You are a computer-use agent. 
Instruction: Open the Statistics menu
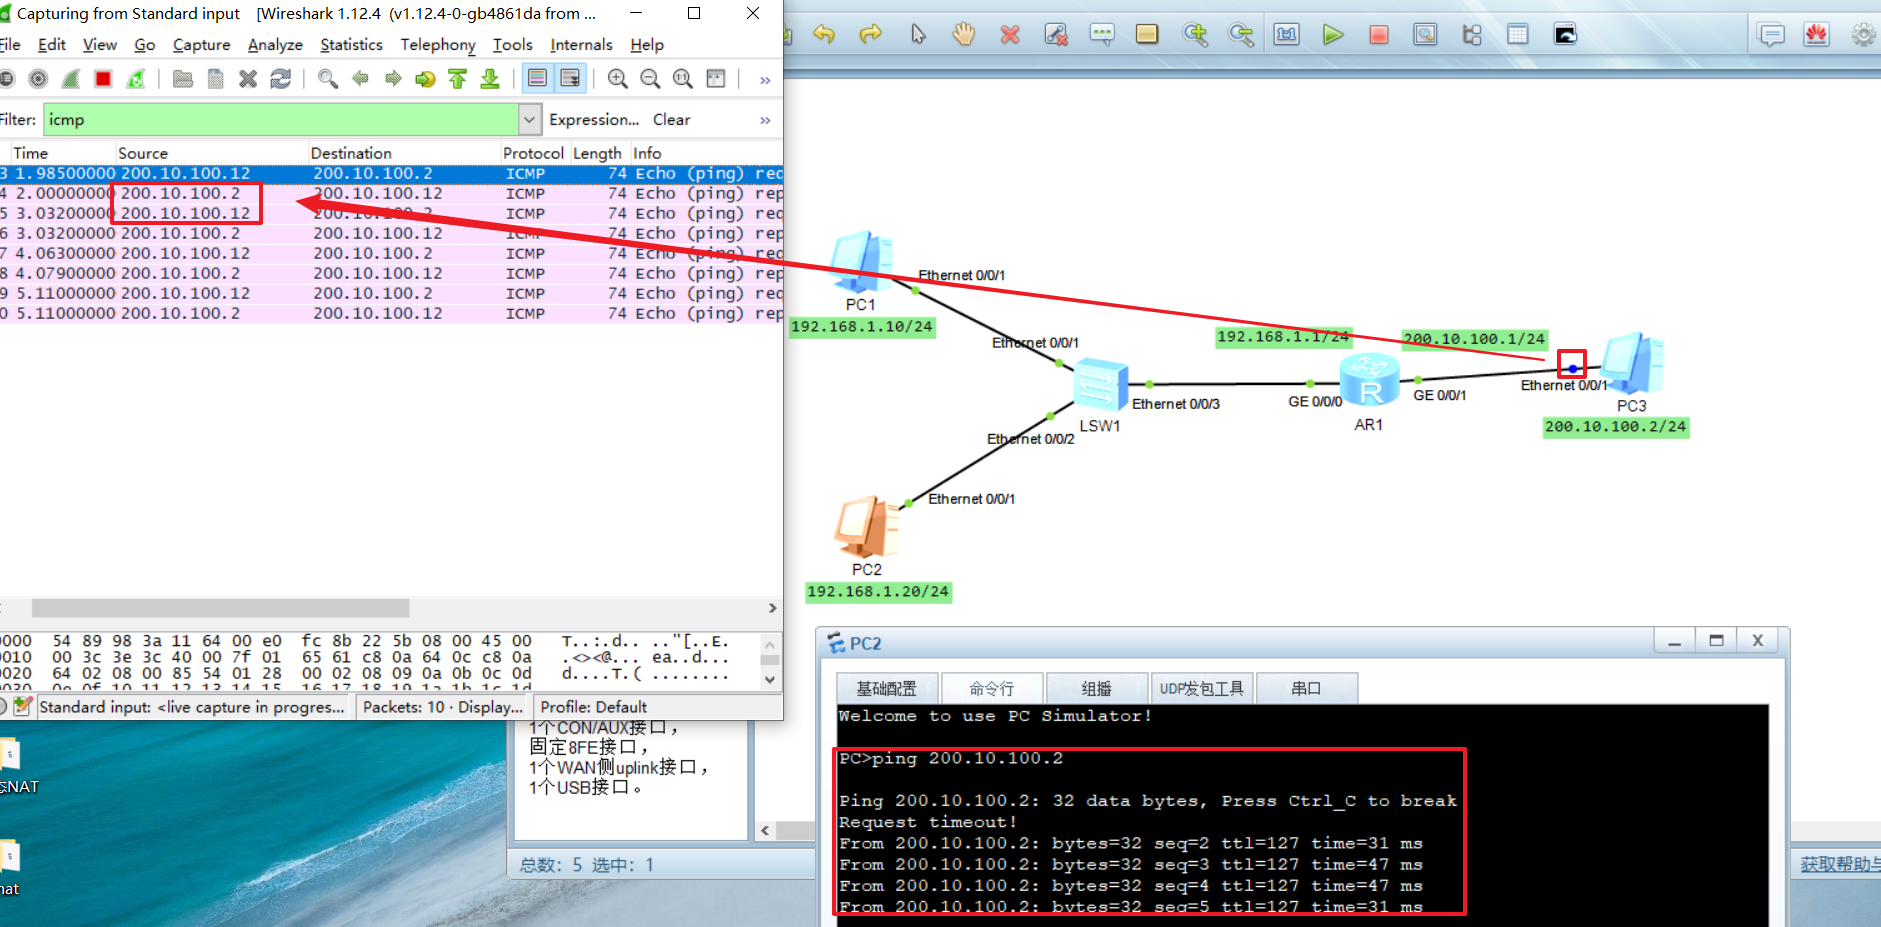(x=351, y=45)
